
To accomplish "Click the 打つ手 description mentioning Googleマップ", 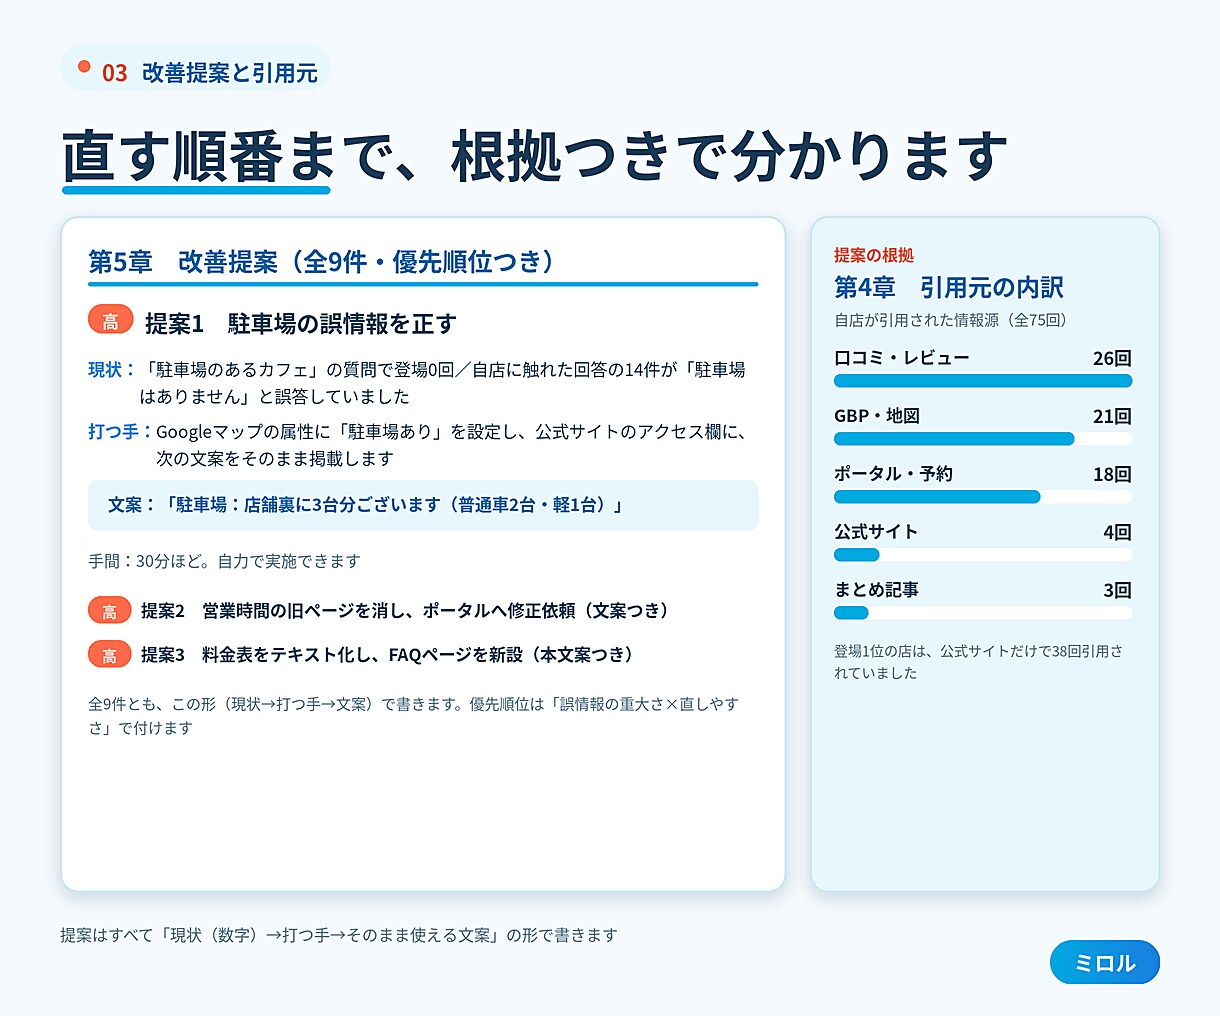I will [x=452, y=445].
